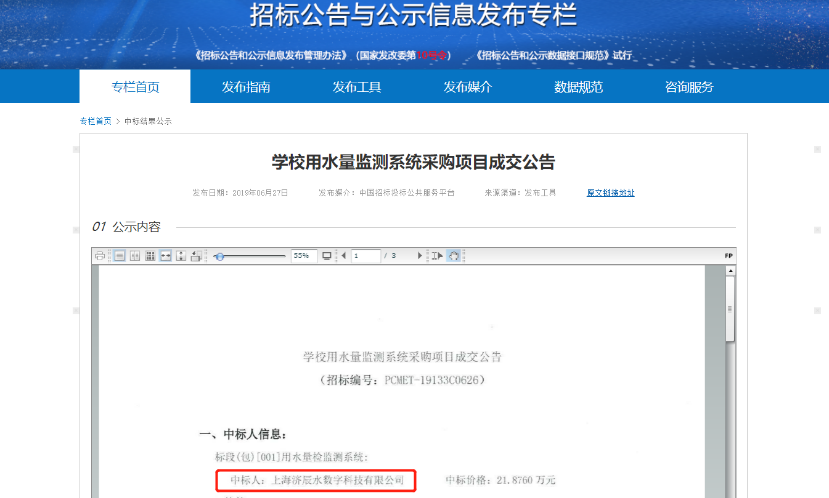Click the fit width icon

tap(165, 256)
